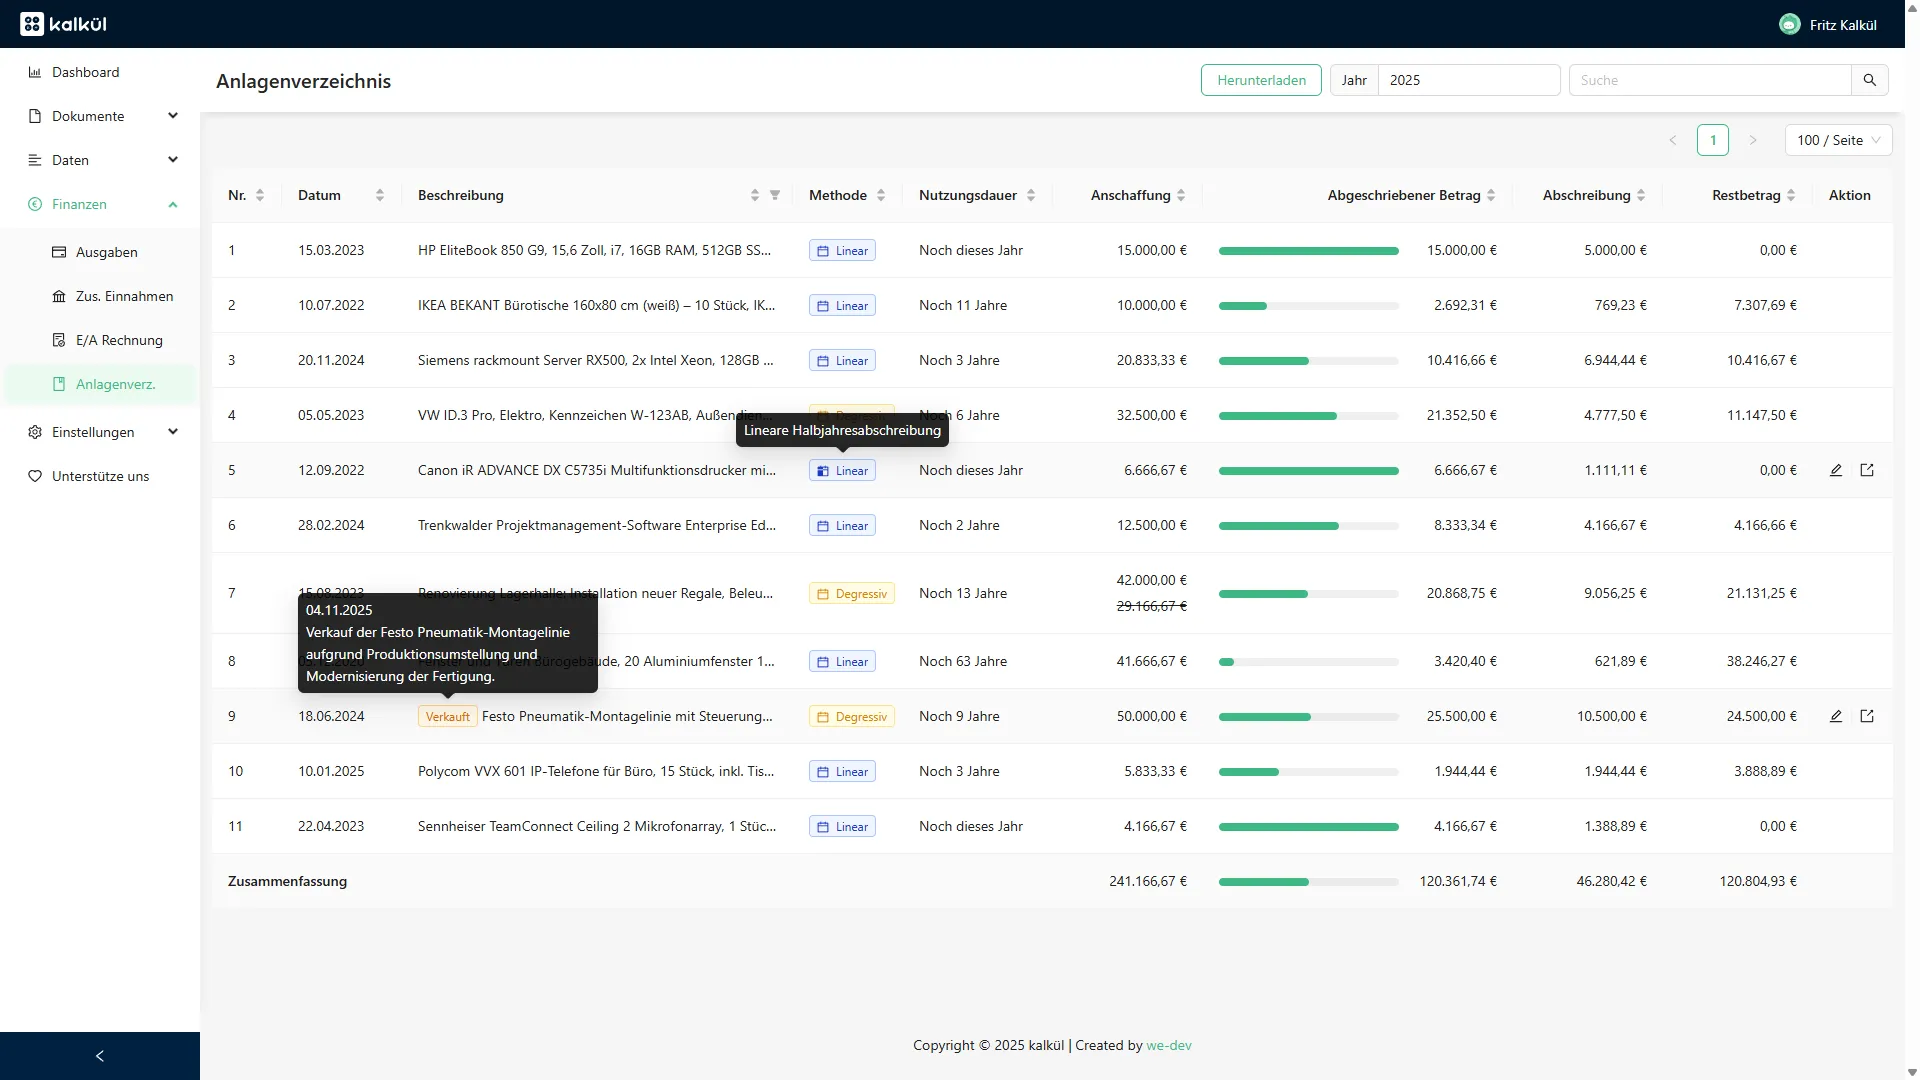Screen dimensions: 1920x1080
Task: Open row 5 export icon
Action: click(x=1867, y=470)
